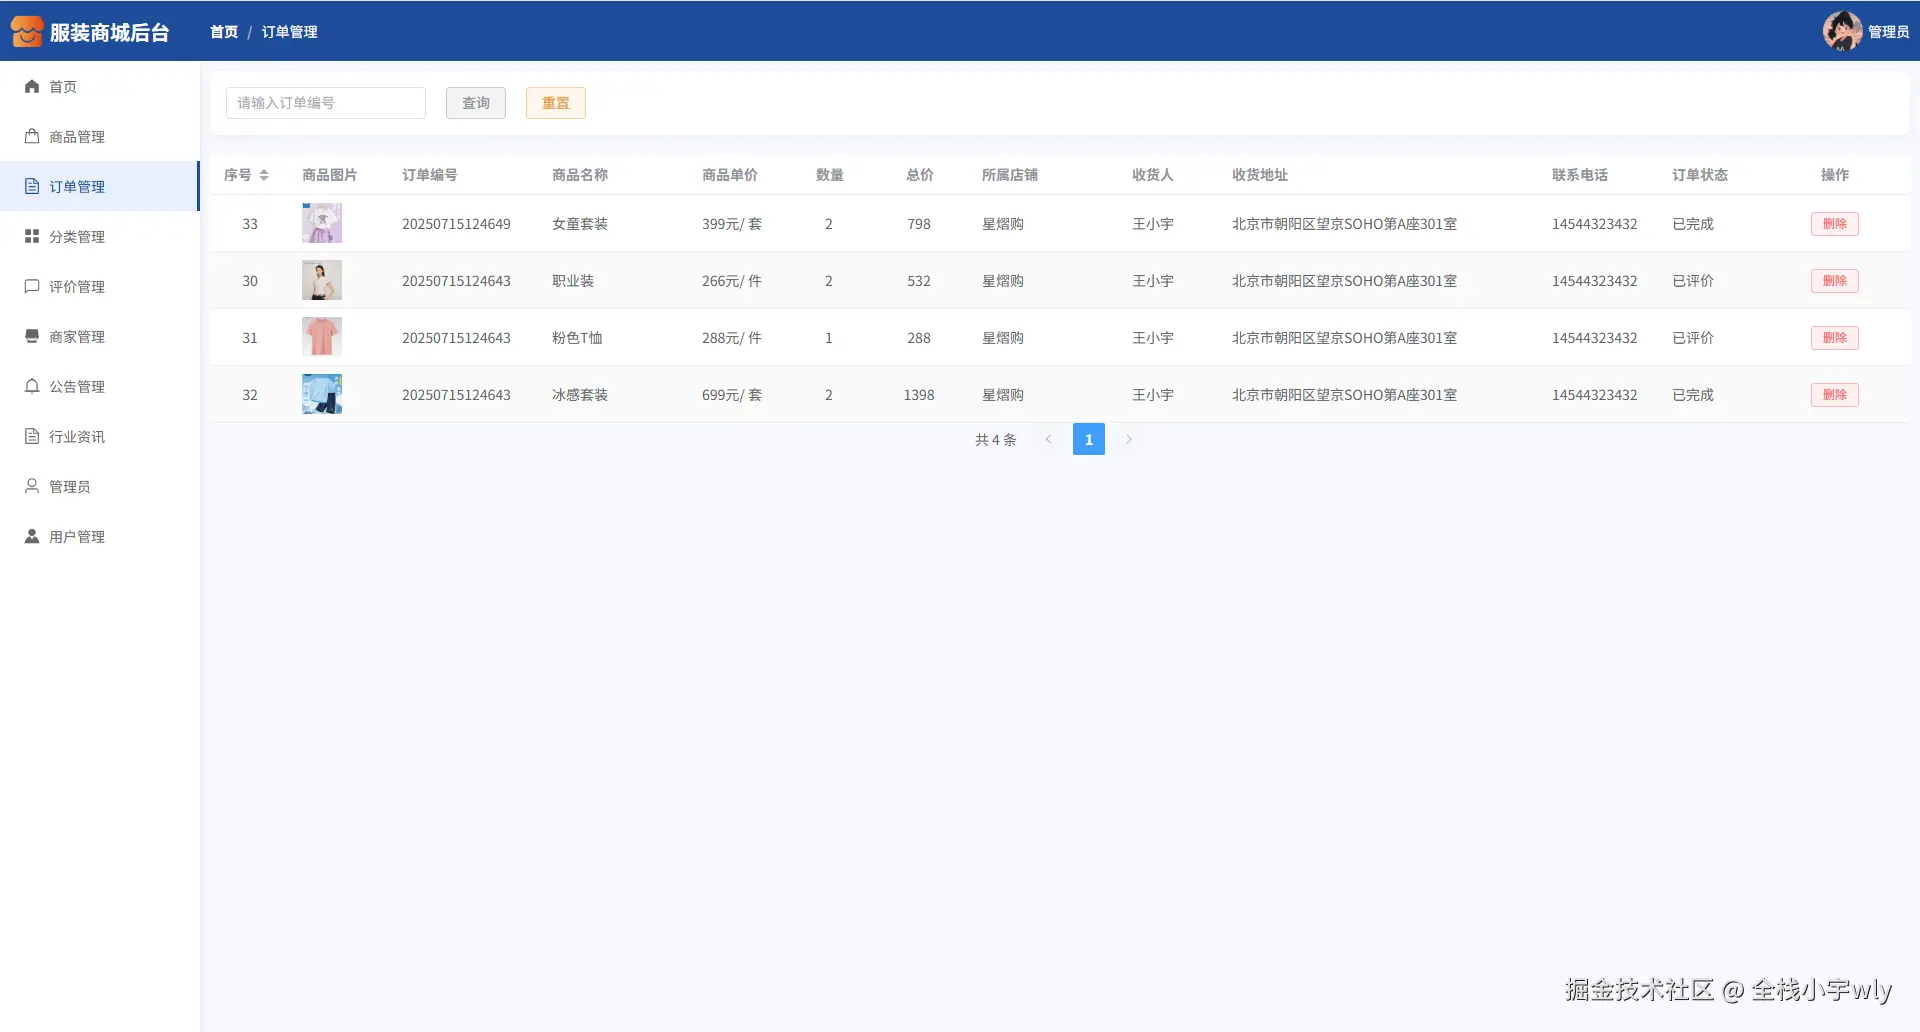Click the 订单管理 breadcrumb text

coord(290,32)
